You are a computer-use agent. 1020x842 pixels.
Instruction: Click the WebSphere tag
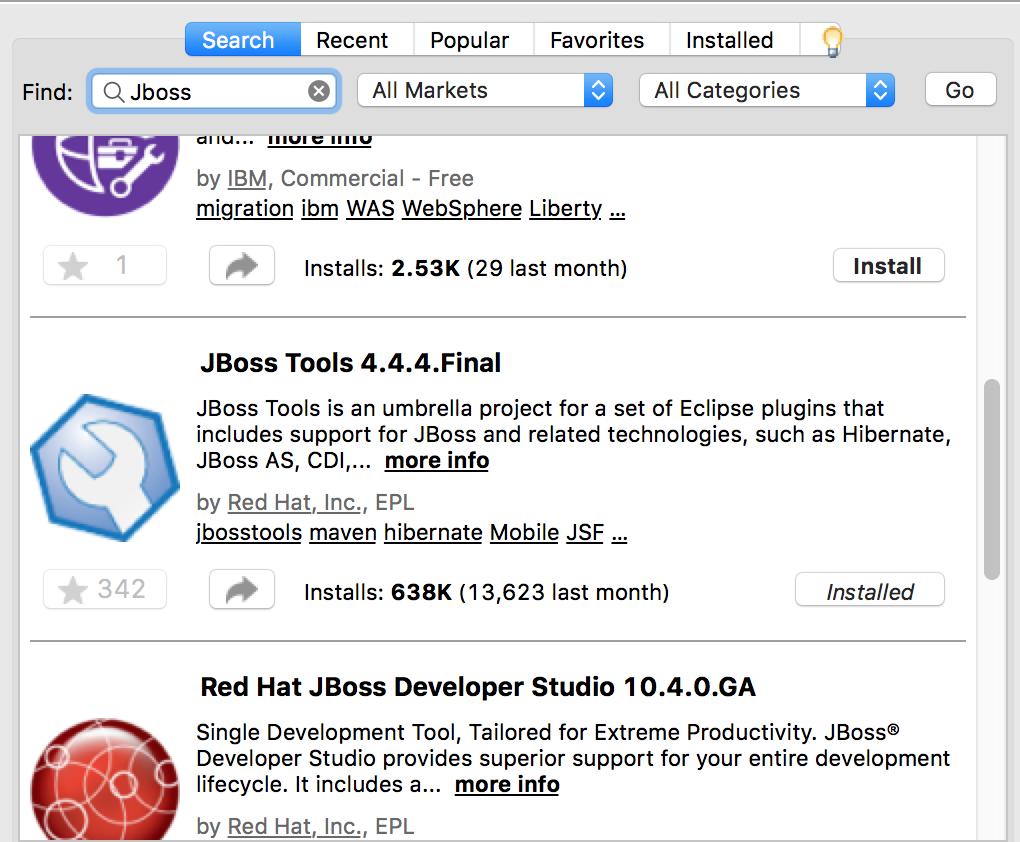click(462, 208)
